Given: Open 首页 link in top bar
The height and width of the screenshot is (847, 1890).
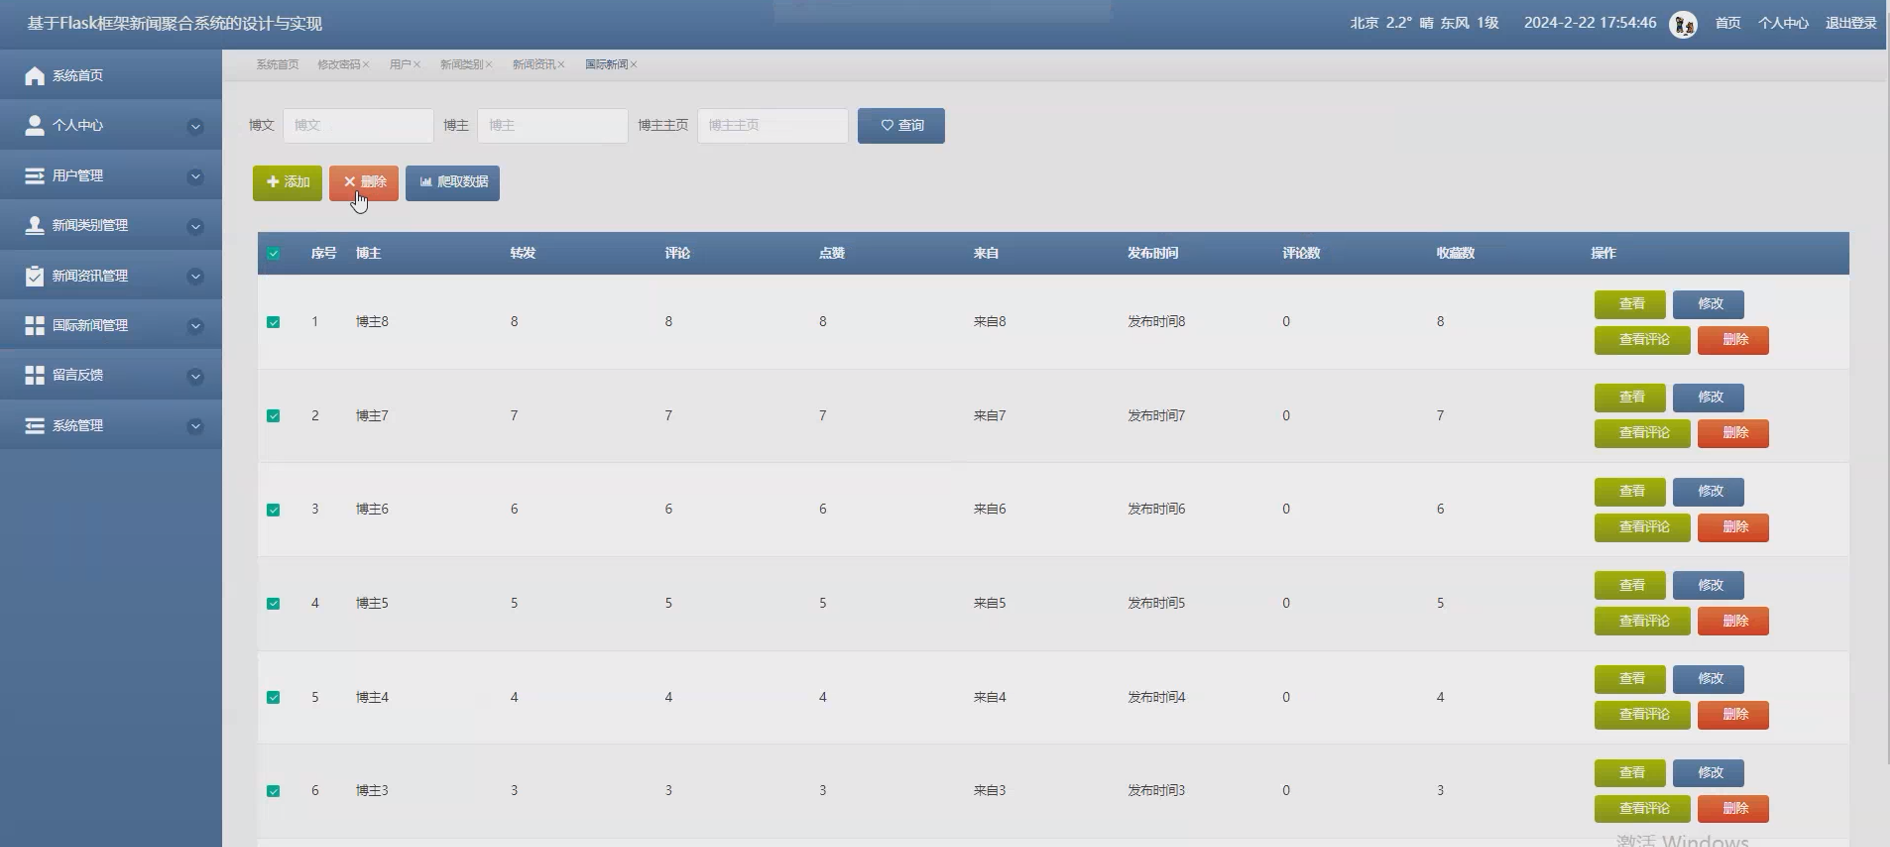Looking at the screenshot, I should (x=1728, y=23).
